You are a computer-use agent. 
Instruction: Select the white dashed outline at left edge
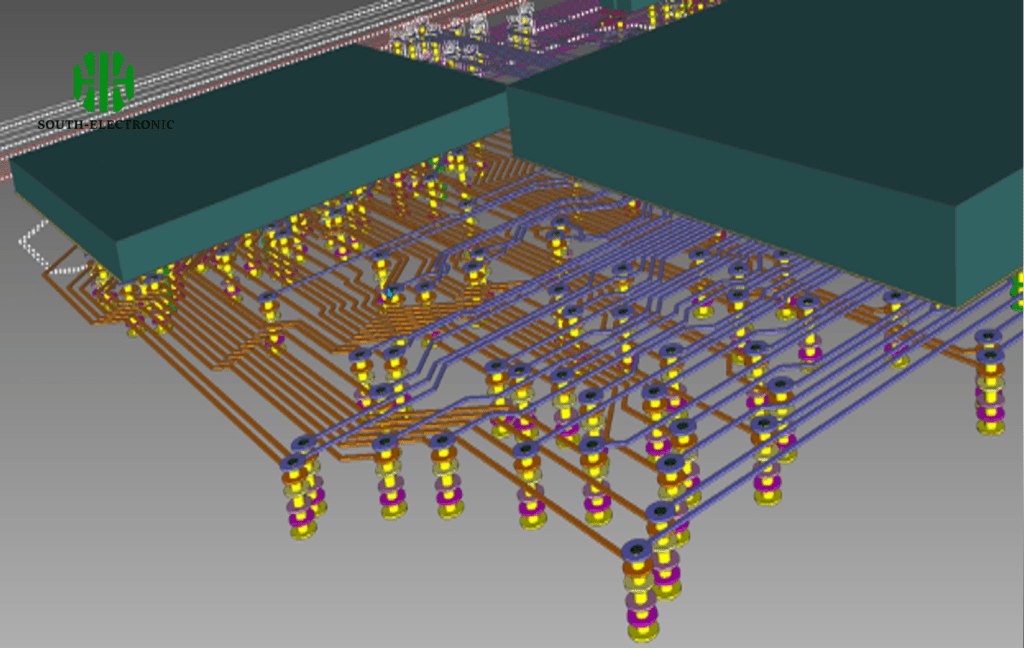coord(40,247)
